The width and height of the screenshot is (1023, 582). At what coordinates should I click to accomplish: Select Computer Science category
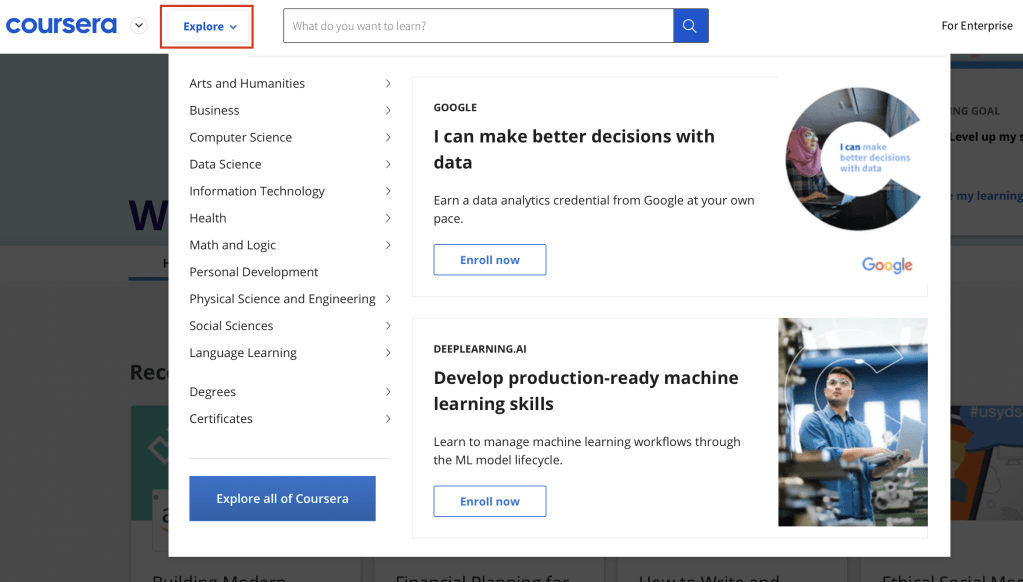click(241, 138)
